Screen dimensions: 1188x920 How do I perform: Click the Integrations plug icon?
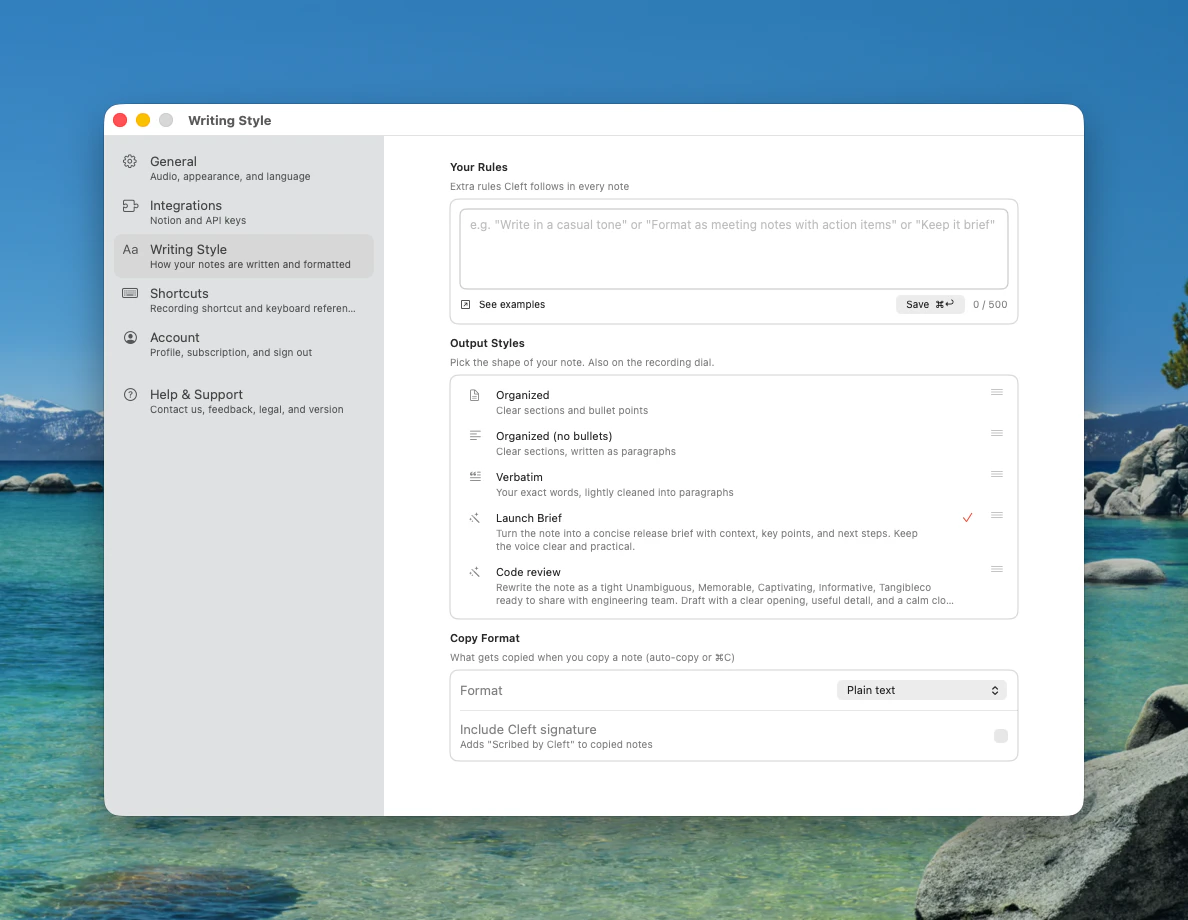[130, 205]
